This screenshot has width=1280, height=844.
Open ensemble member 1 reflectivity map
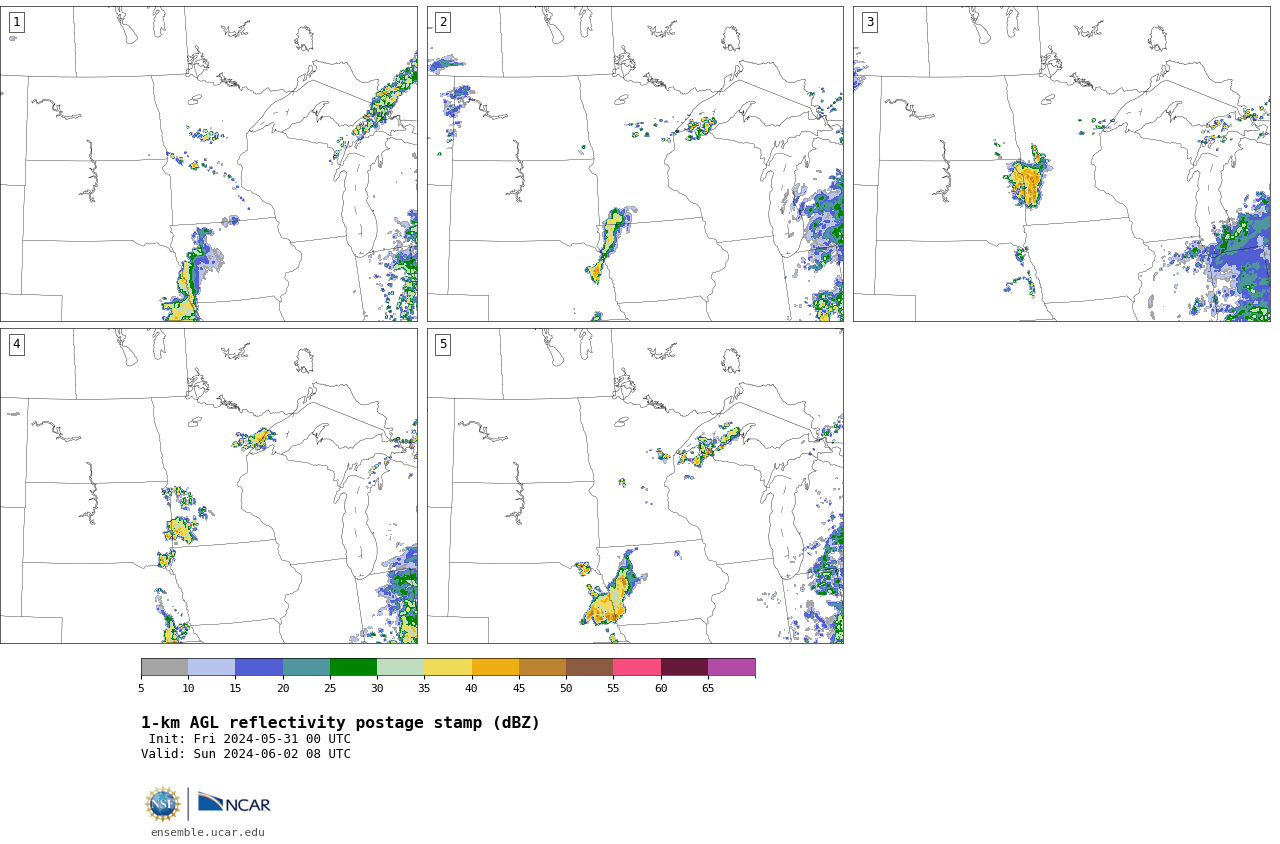208,164
